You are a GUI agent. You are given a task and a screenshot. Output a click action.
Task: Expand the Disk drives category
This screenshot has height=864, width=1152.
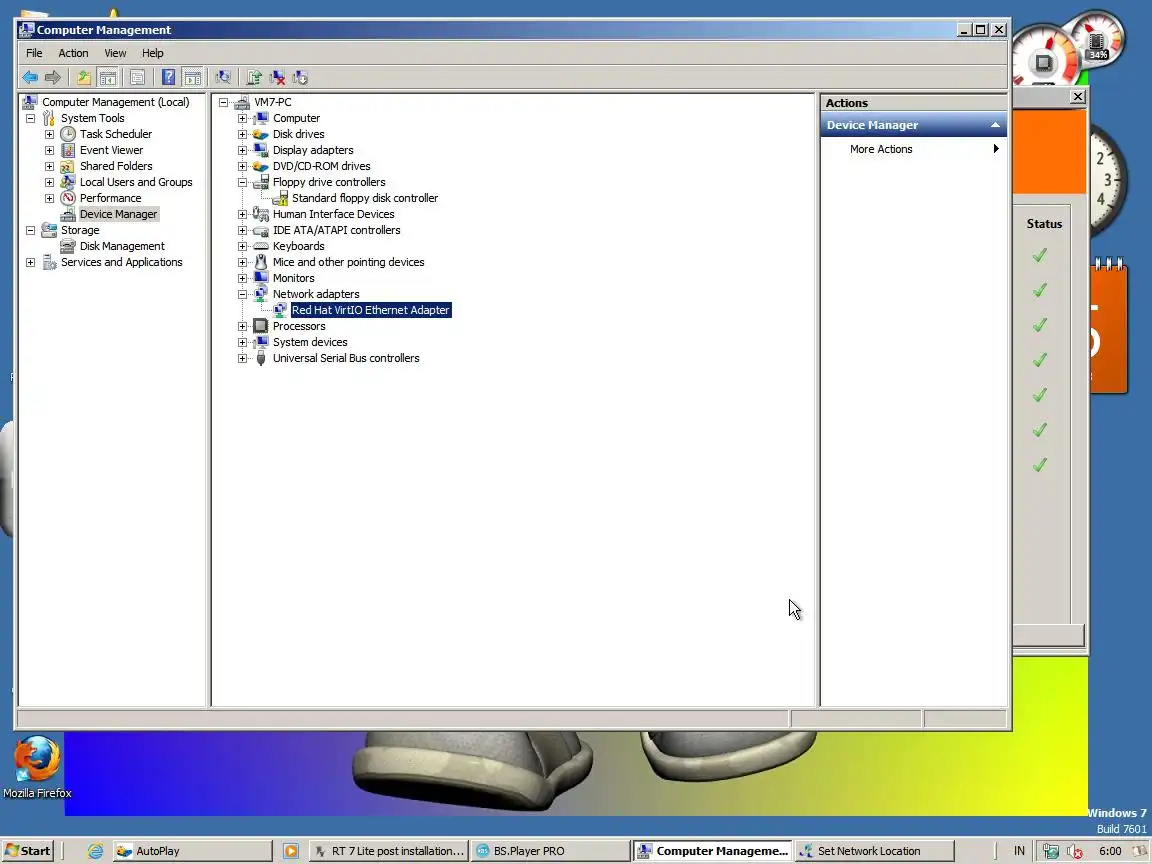242,134
